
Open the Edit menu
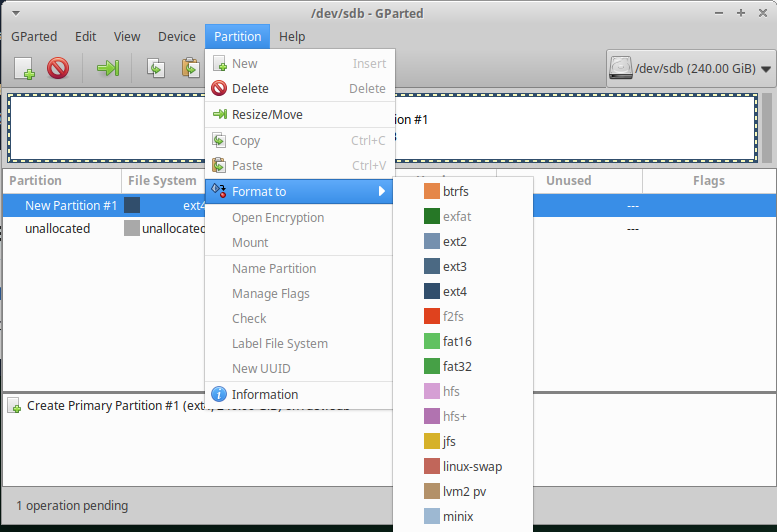coord(85,37)
